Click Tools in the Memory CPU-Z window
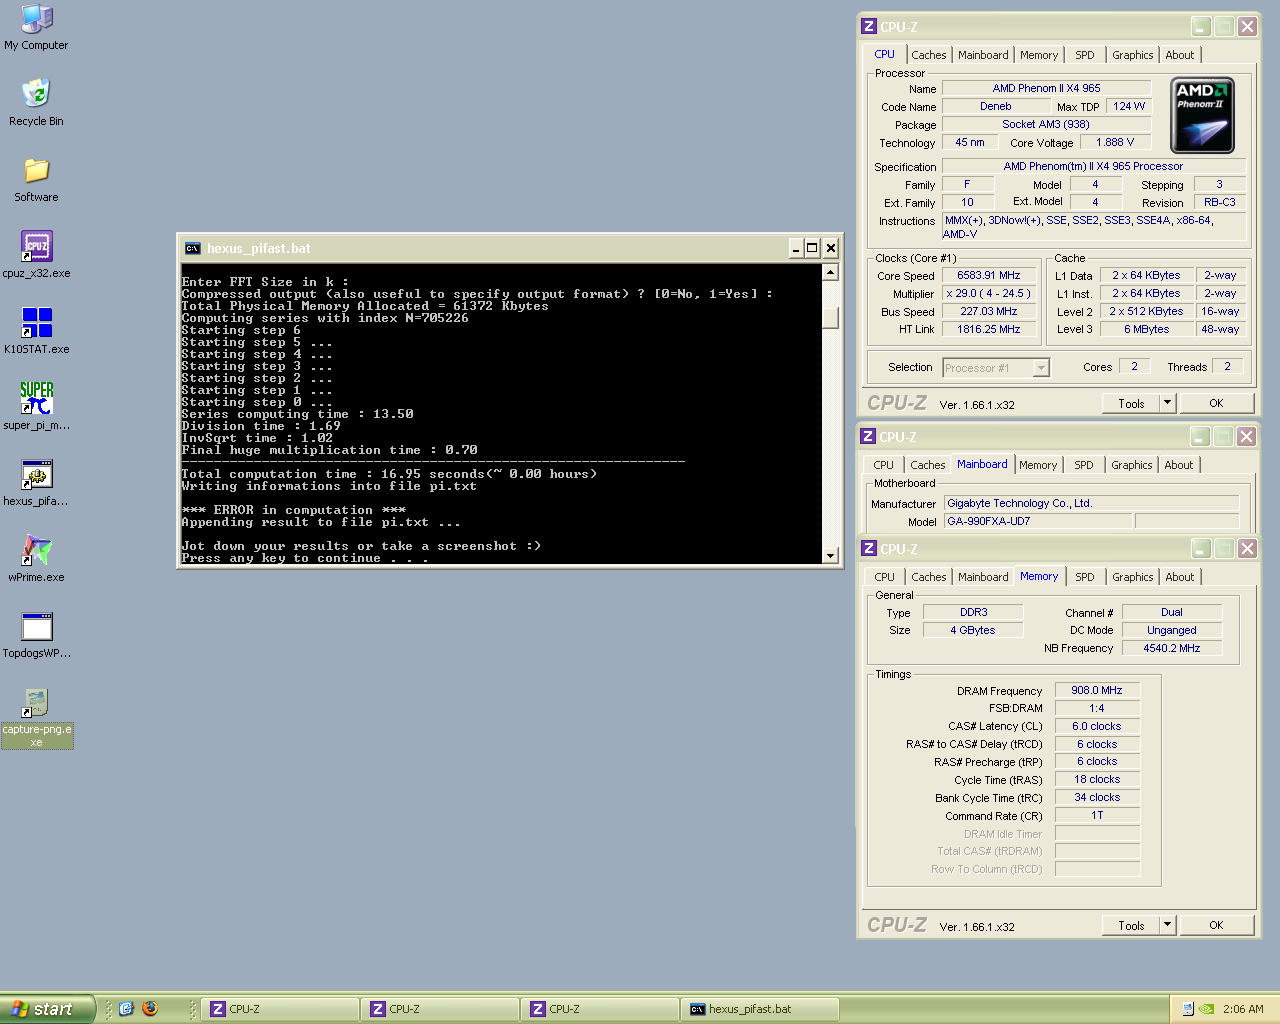 click(x=1131, y=925)
